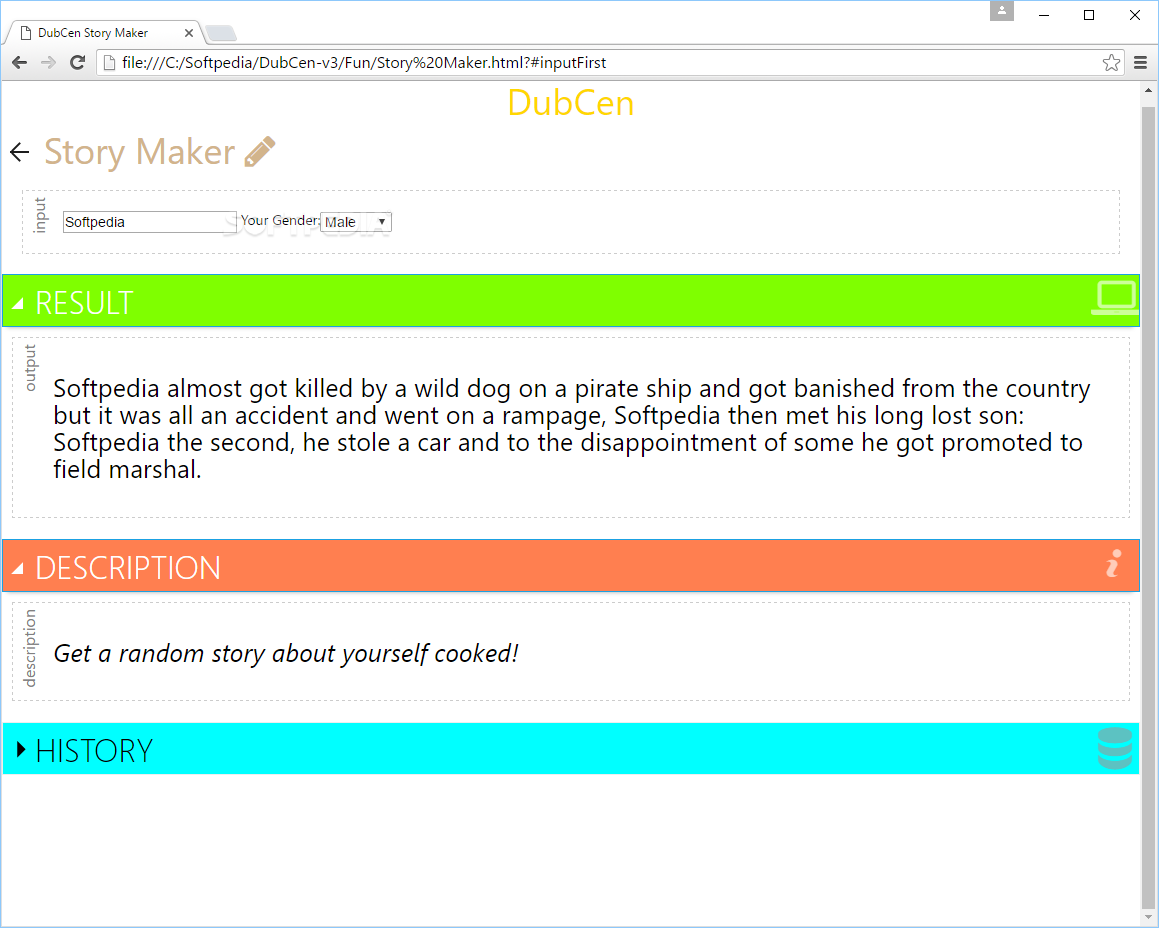Minimize the browser window
Screen dimensions: 1159x928
coord(1044,15)
